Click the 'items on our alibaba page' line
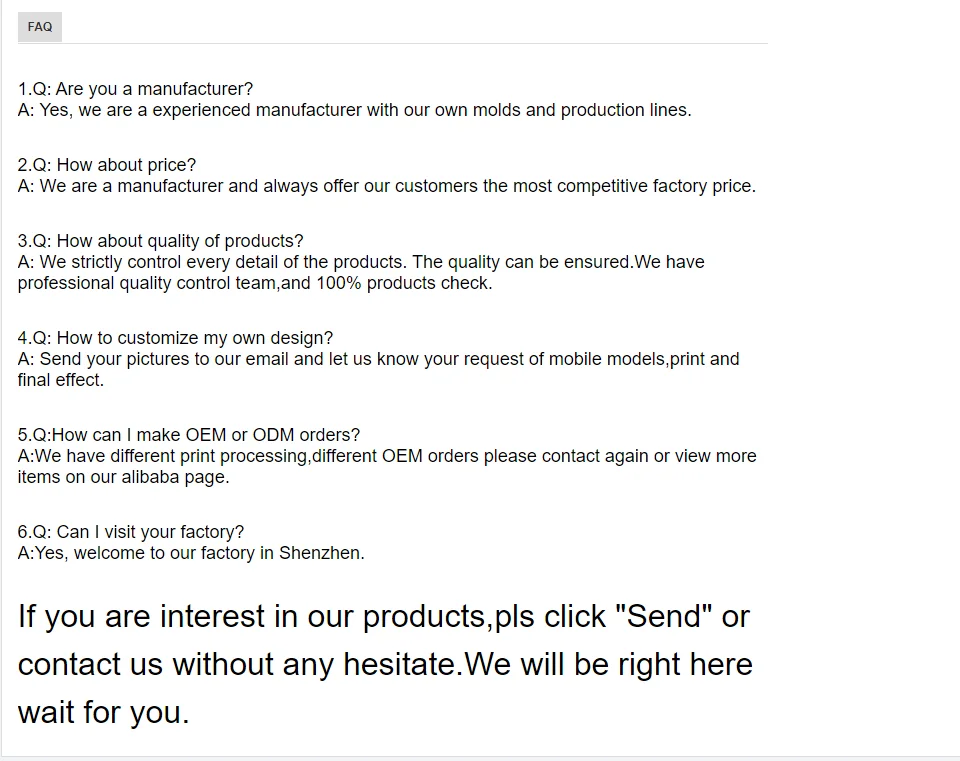The height and width of the screenshot is (761, 960). pos(123,477)
